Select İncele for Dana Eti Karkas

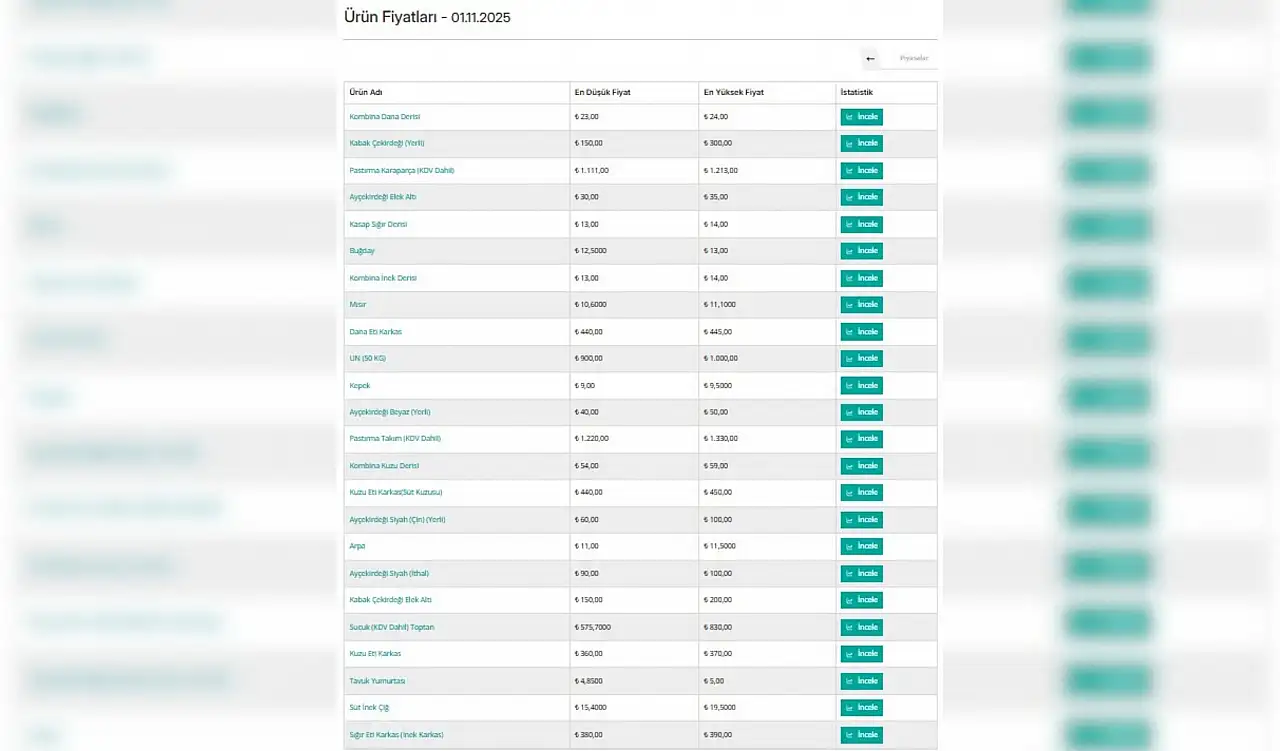(861, 332)
